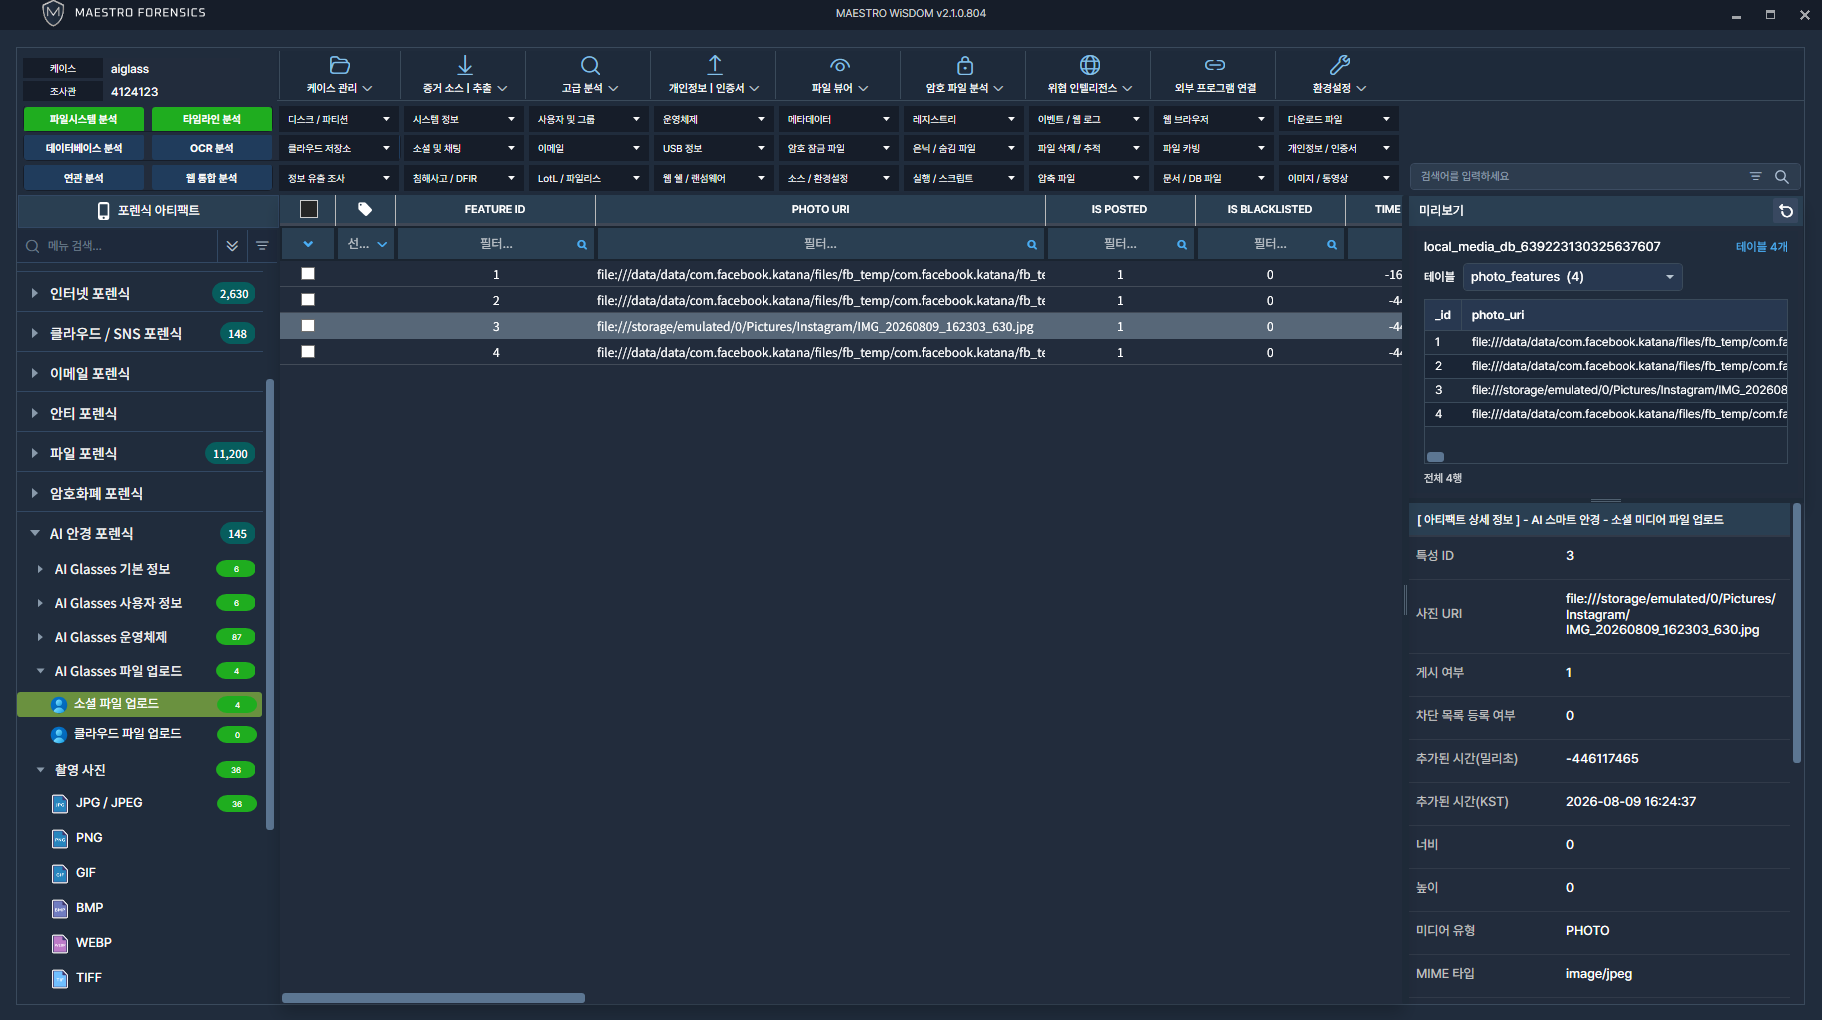The height and width of the screenshot is (1020, 1822).
Task: Expand the 인터넷 포렌식 tree node
Action: [x=35, y=294]
